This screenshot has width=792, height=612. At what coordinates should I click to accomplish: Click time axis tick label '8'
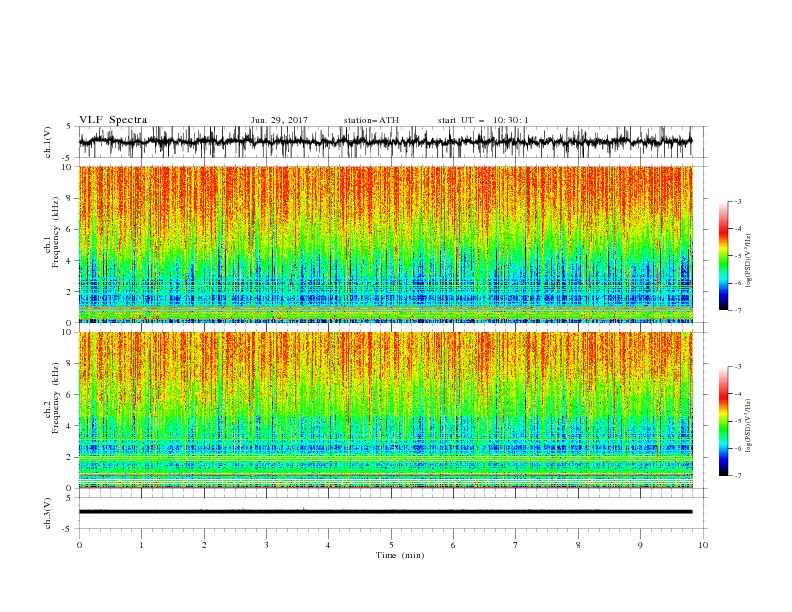(x=578, y=545)
